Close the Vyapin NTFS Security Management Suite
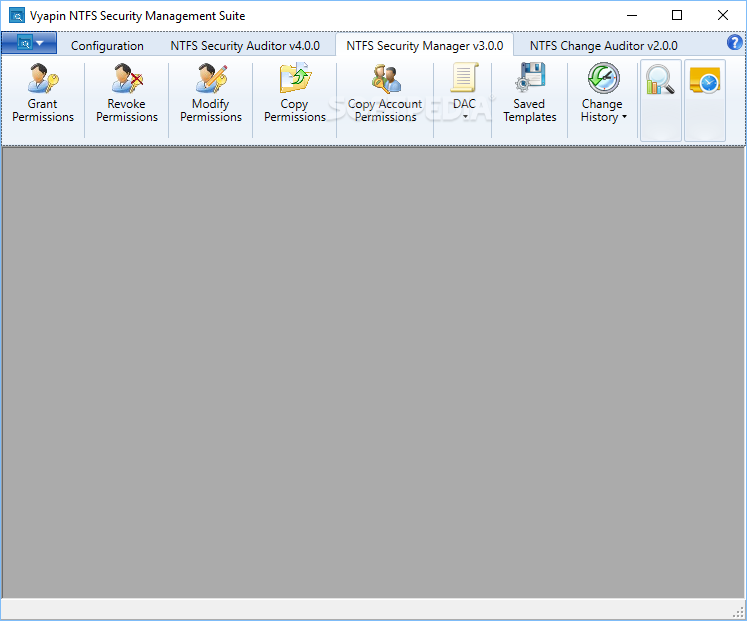 click(x=723, y=16)
